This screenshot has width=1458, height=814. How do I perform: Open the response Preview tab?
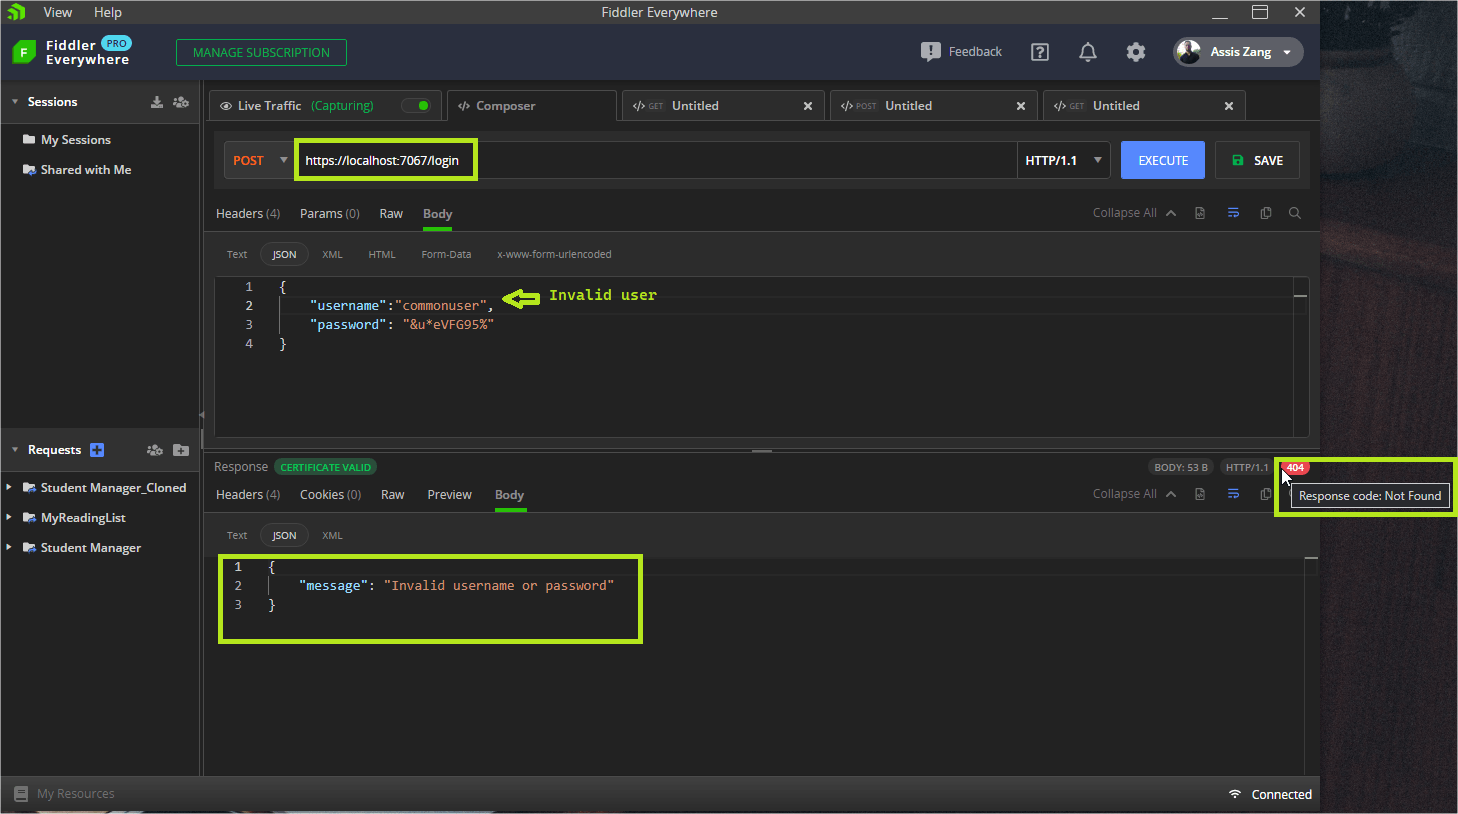coord(450,495)
